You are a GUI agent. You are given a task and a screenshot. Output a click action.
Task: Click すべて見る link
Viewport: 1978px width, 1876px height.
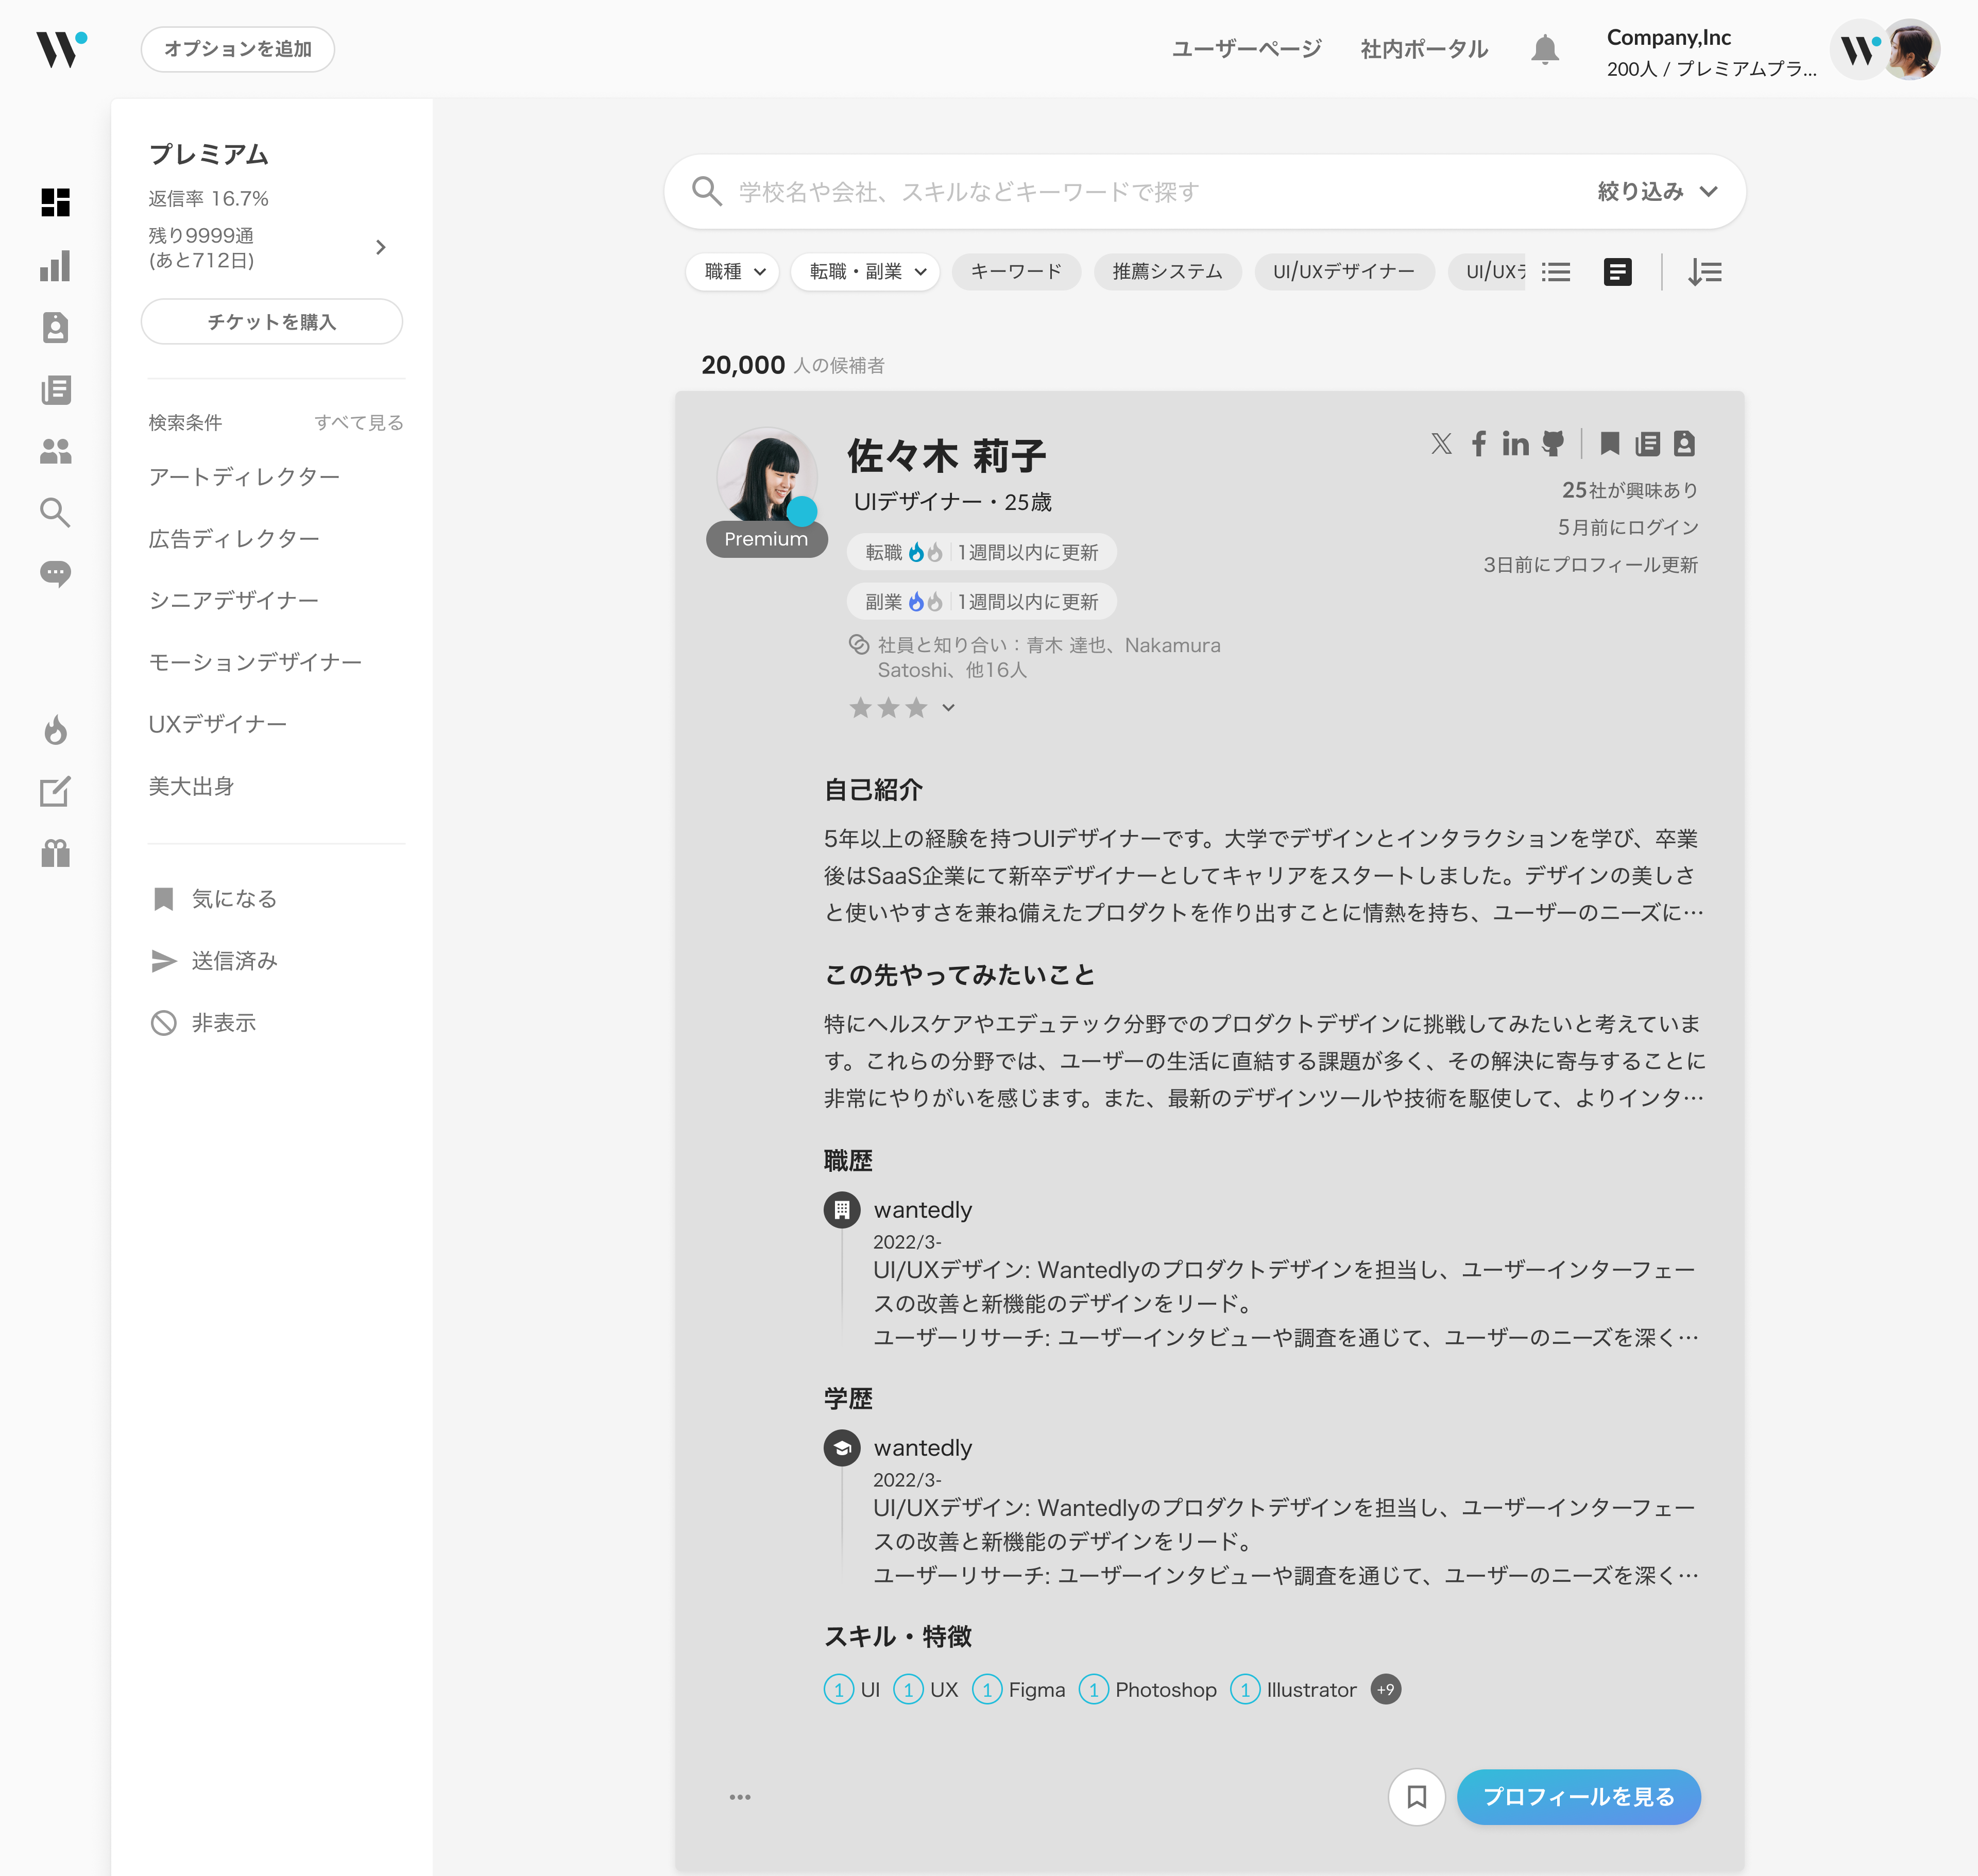click(359, 422)
